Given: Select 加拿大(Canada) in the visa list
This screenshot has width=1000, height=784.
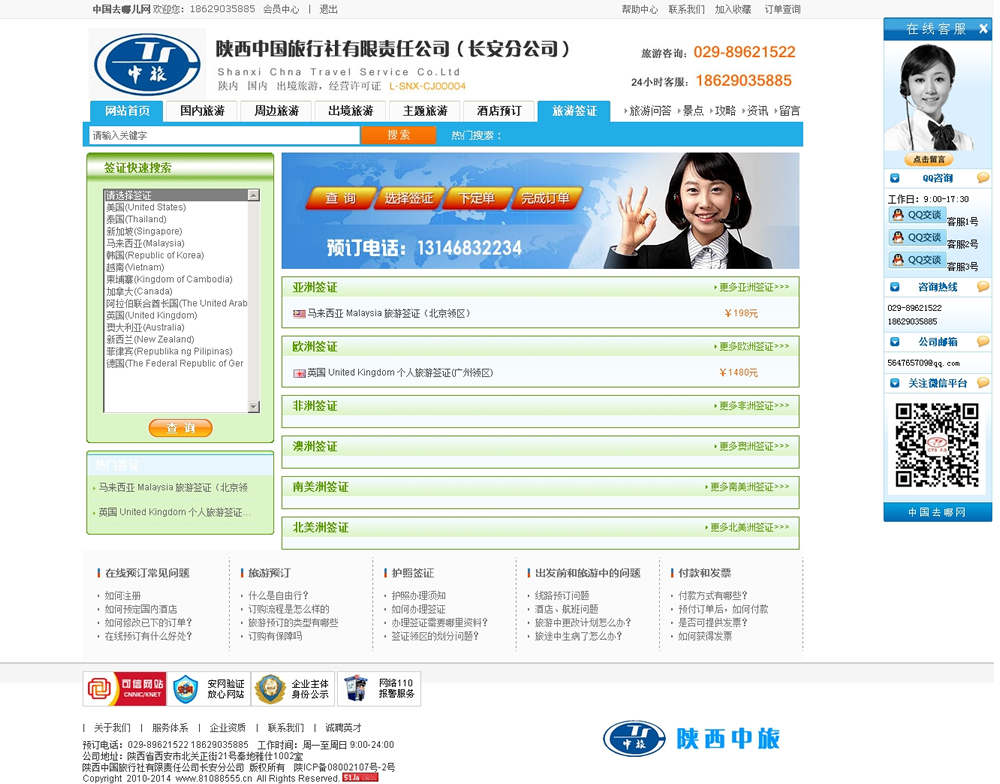Looking at the screenshot, I should 139,292.
